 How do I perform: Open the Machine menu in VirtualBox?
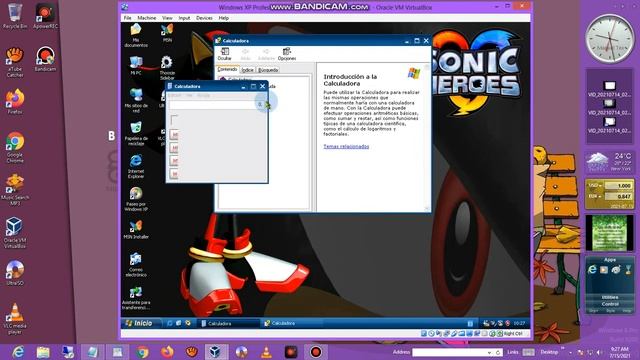point(147,18)
